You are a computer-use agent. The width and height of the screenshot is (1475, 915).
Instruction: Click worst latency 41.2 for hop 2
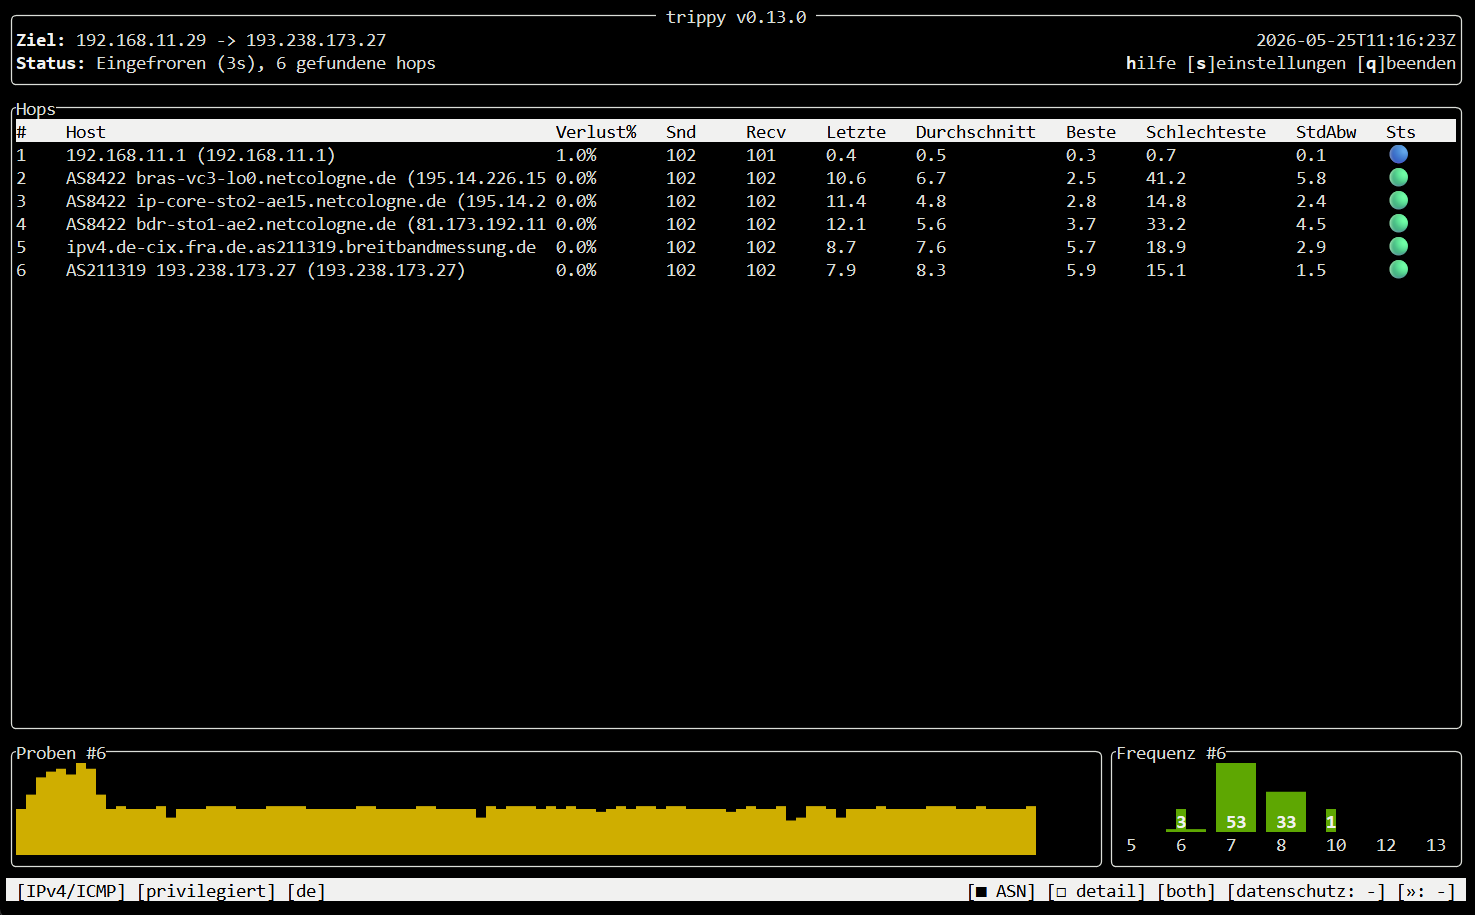[1166, 178]
